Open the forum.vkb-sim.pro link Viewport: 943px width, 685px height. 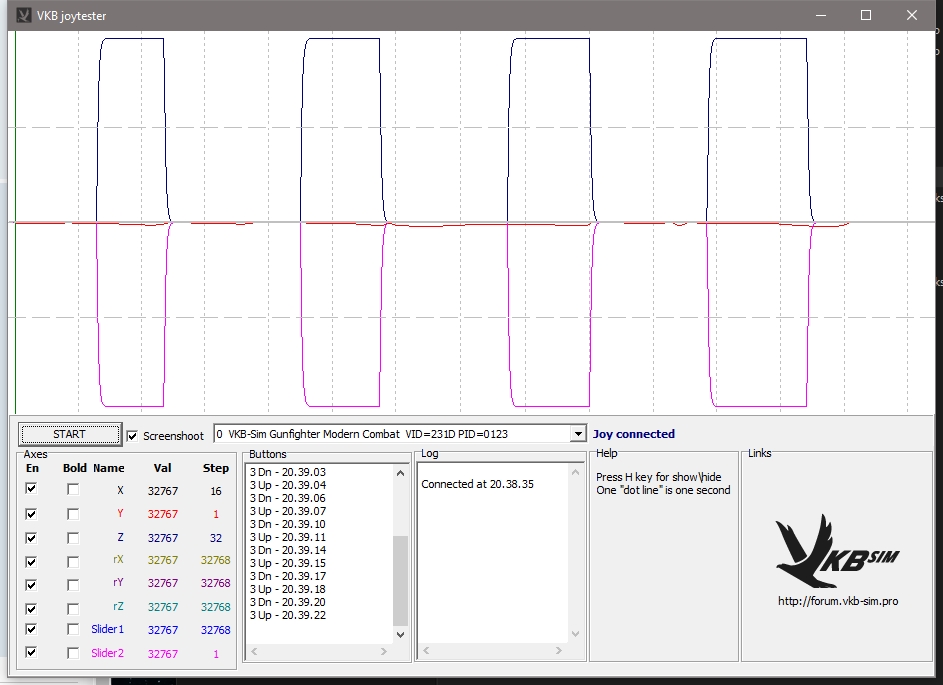click(x=838, y=601)
